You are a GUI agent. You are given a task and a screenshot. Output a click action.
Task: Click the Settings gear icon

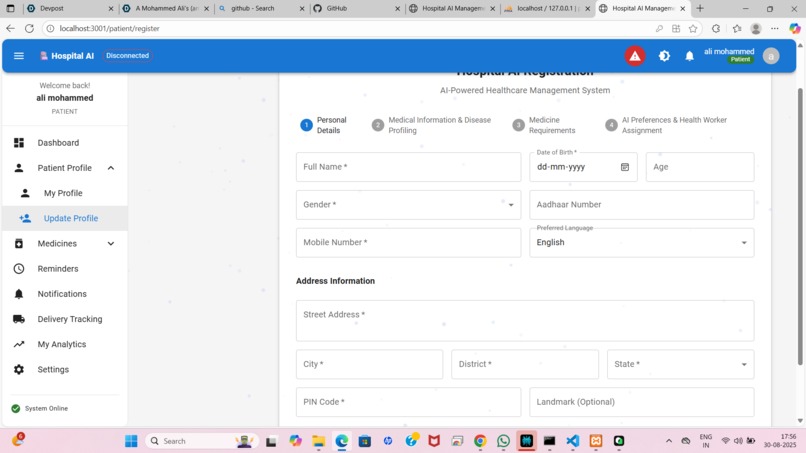[19, 369]
